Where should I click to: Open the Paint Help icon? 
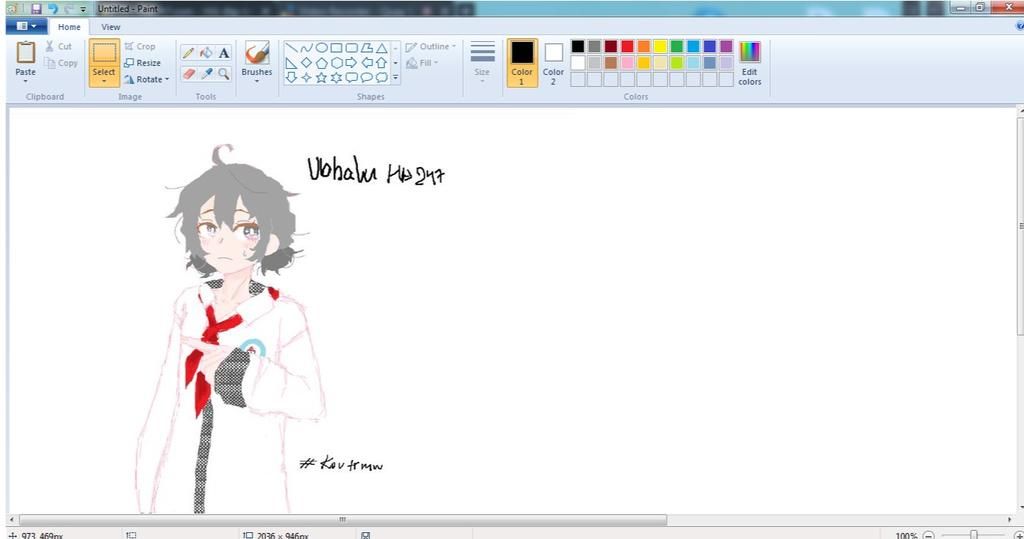click(1019, 26)
